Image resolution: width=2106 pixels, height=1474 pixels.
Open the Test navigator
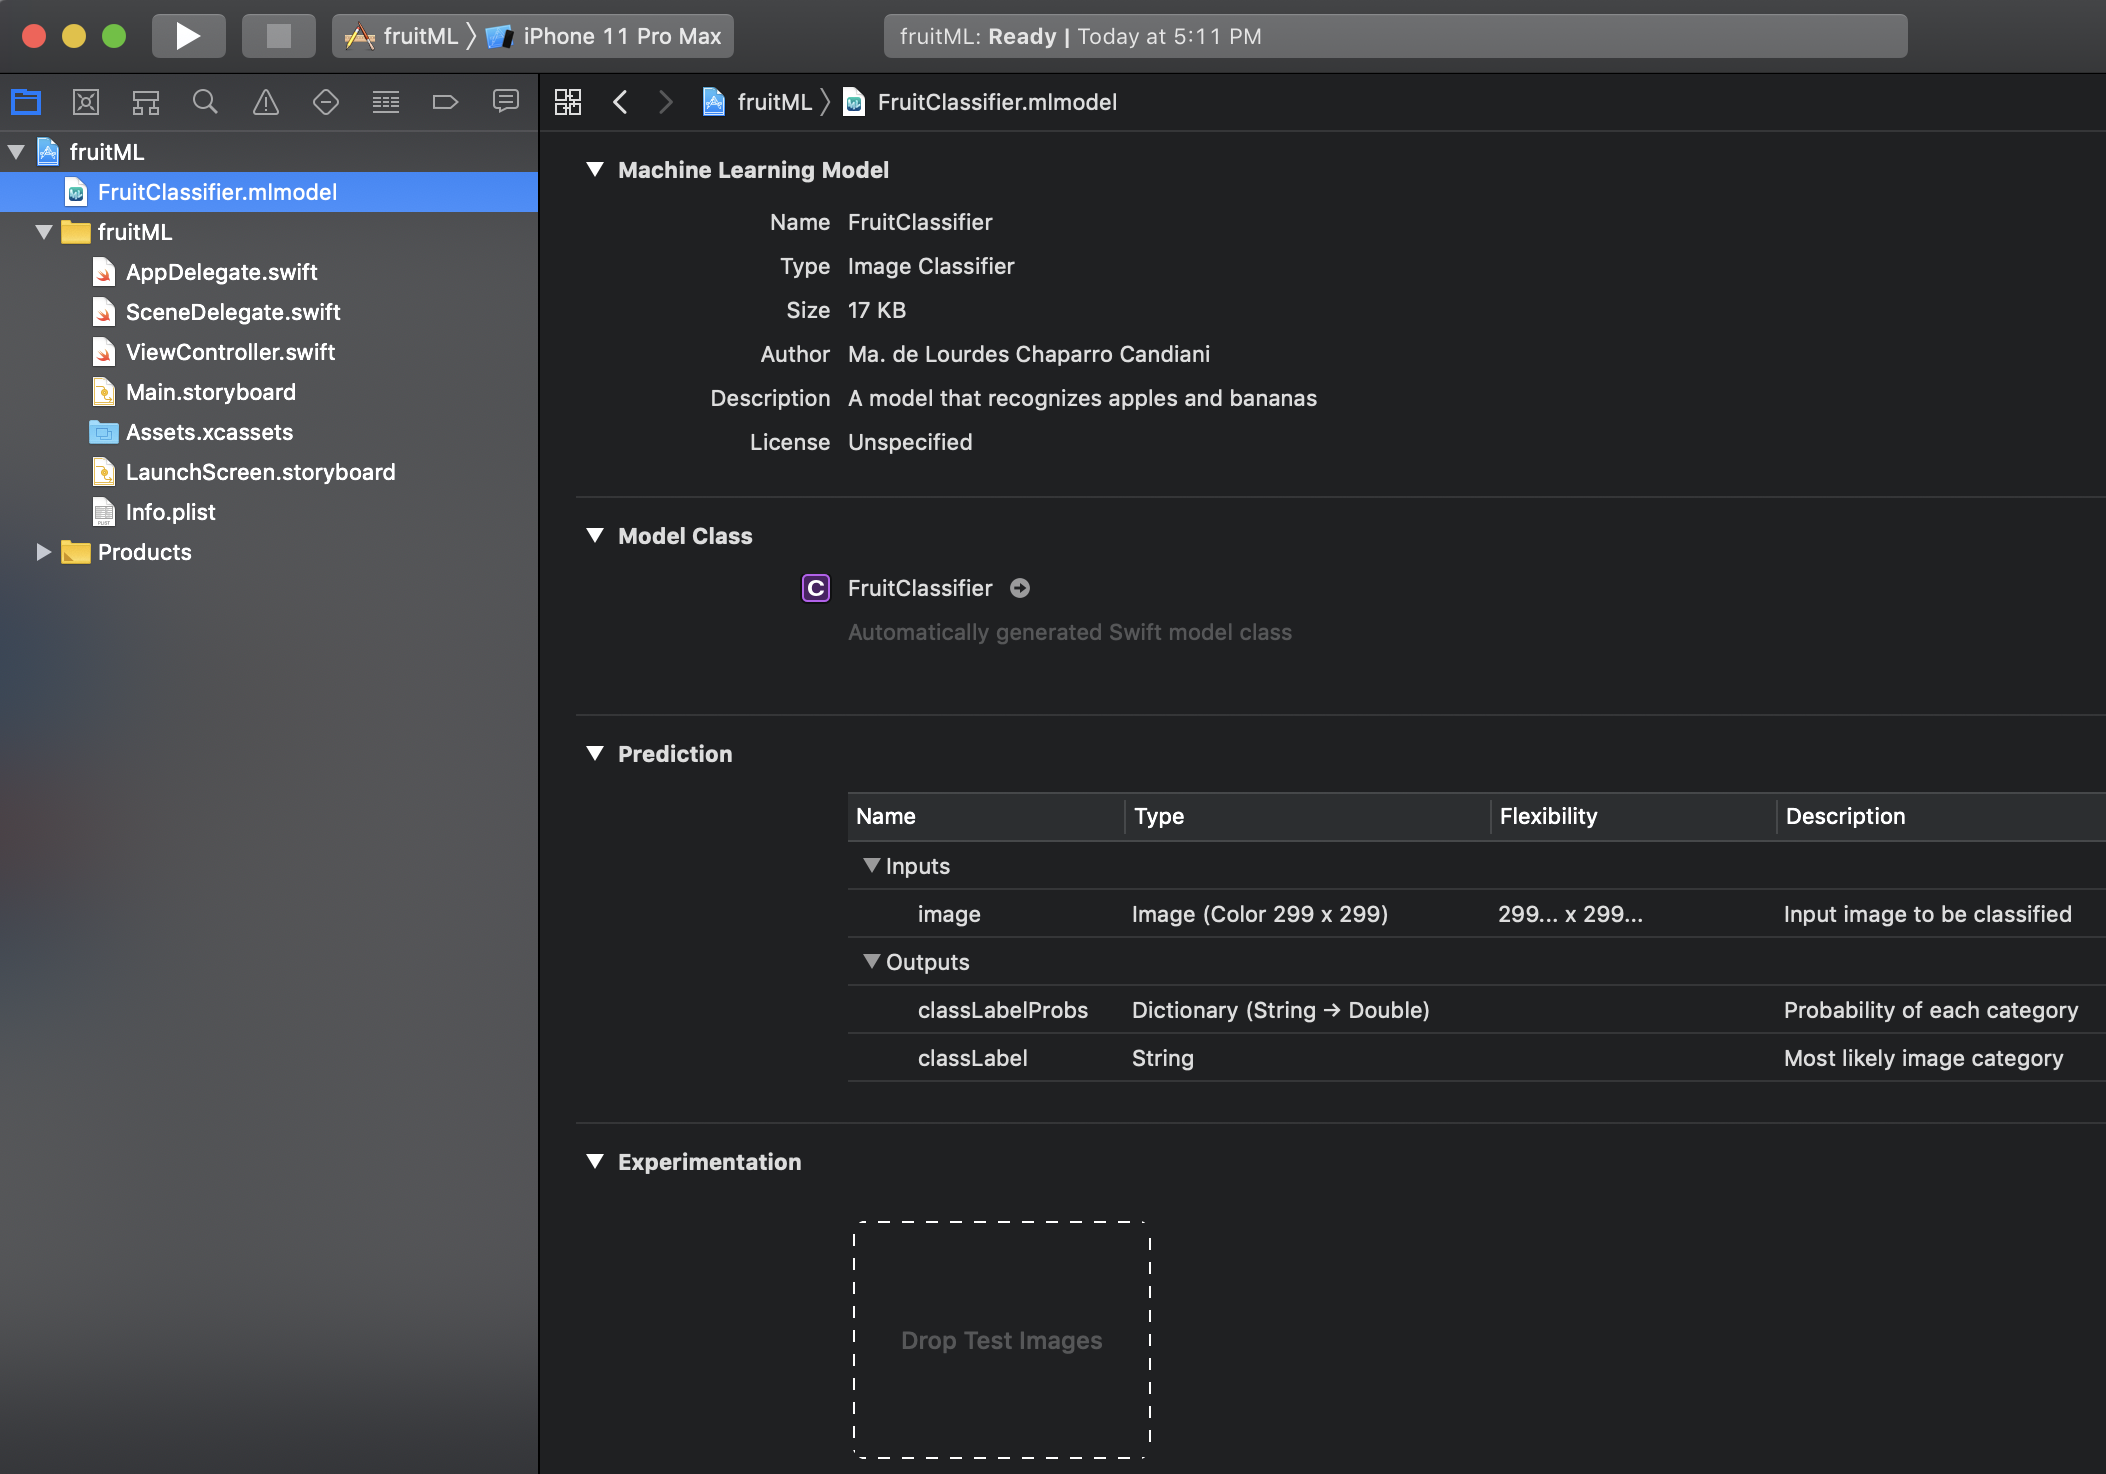coord(326,102)
